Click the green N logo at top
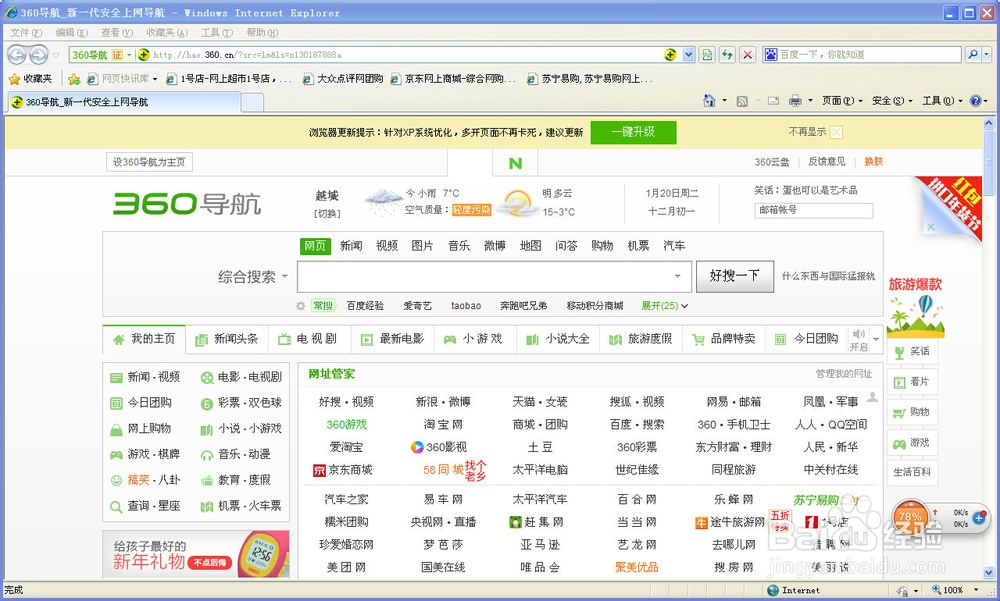Screen dimensions: 1000x601 point(515,163)
